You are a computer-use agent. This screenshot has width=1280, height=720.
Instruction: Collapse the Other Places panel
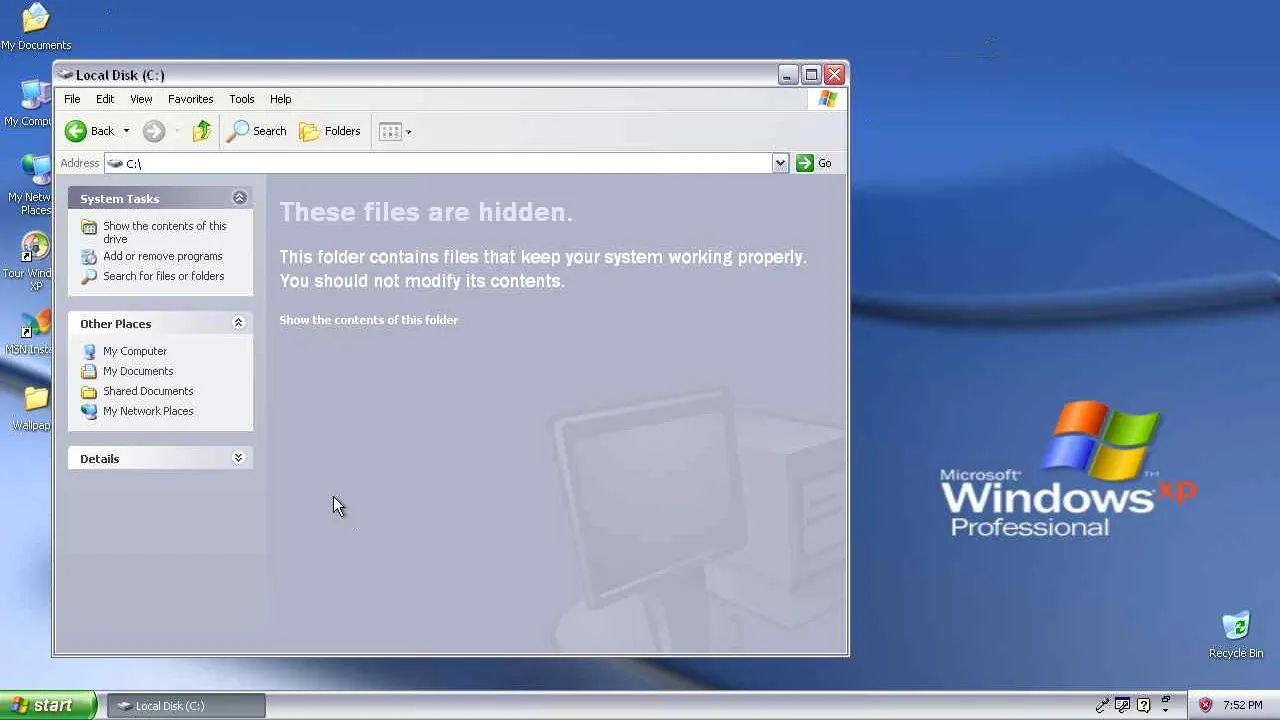click(238, 323)
